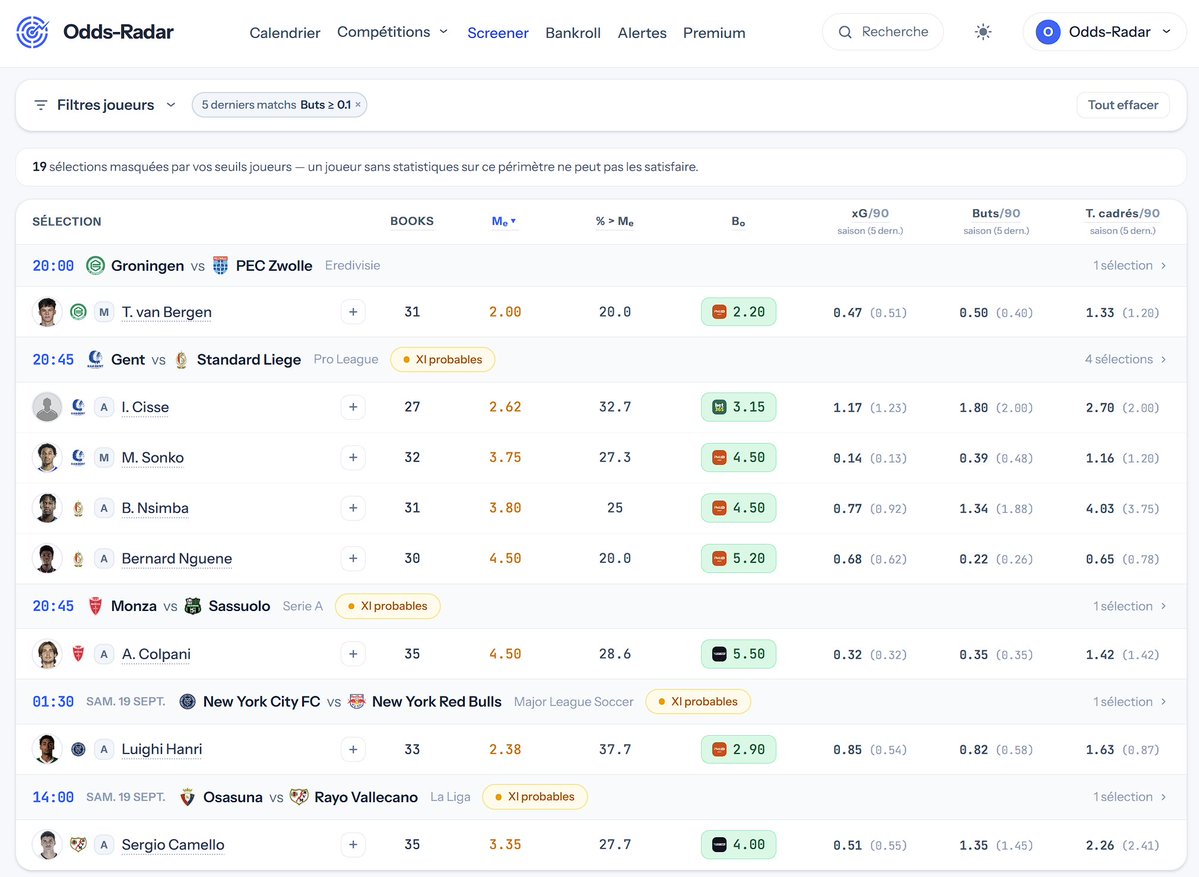
Task: Click XI probables badge for Gent match
Action: (443, 359)
